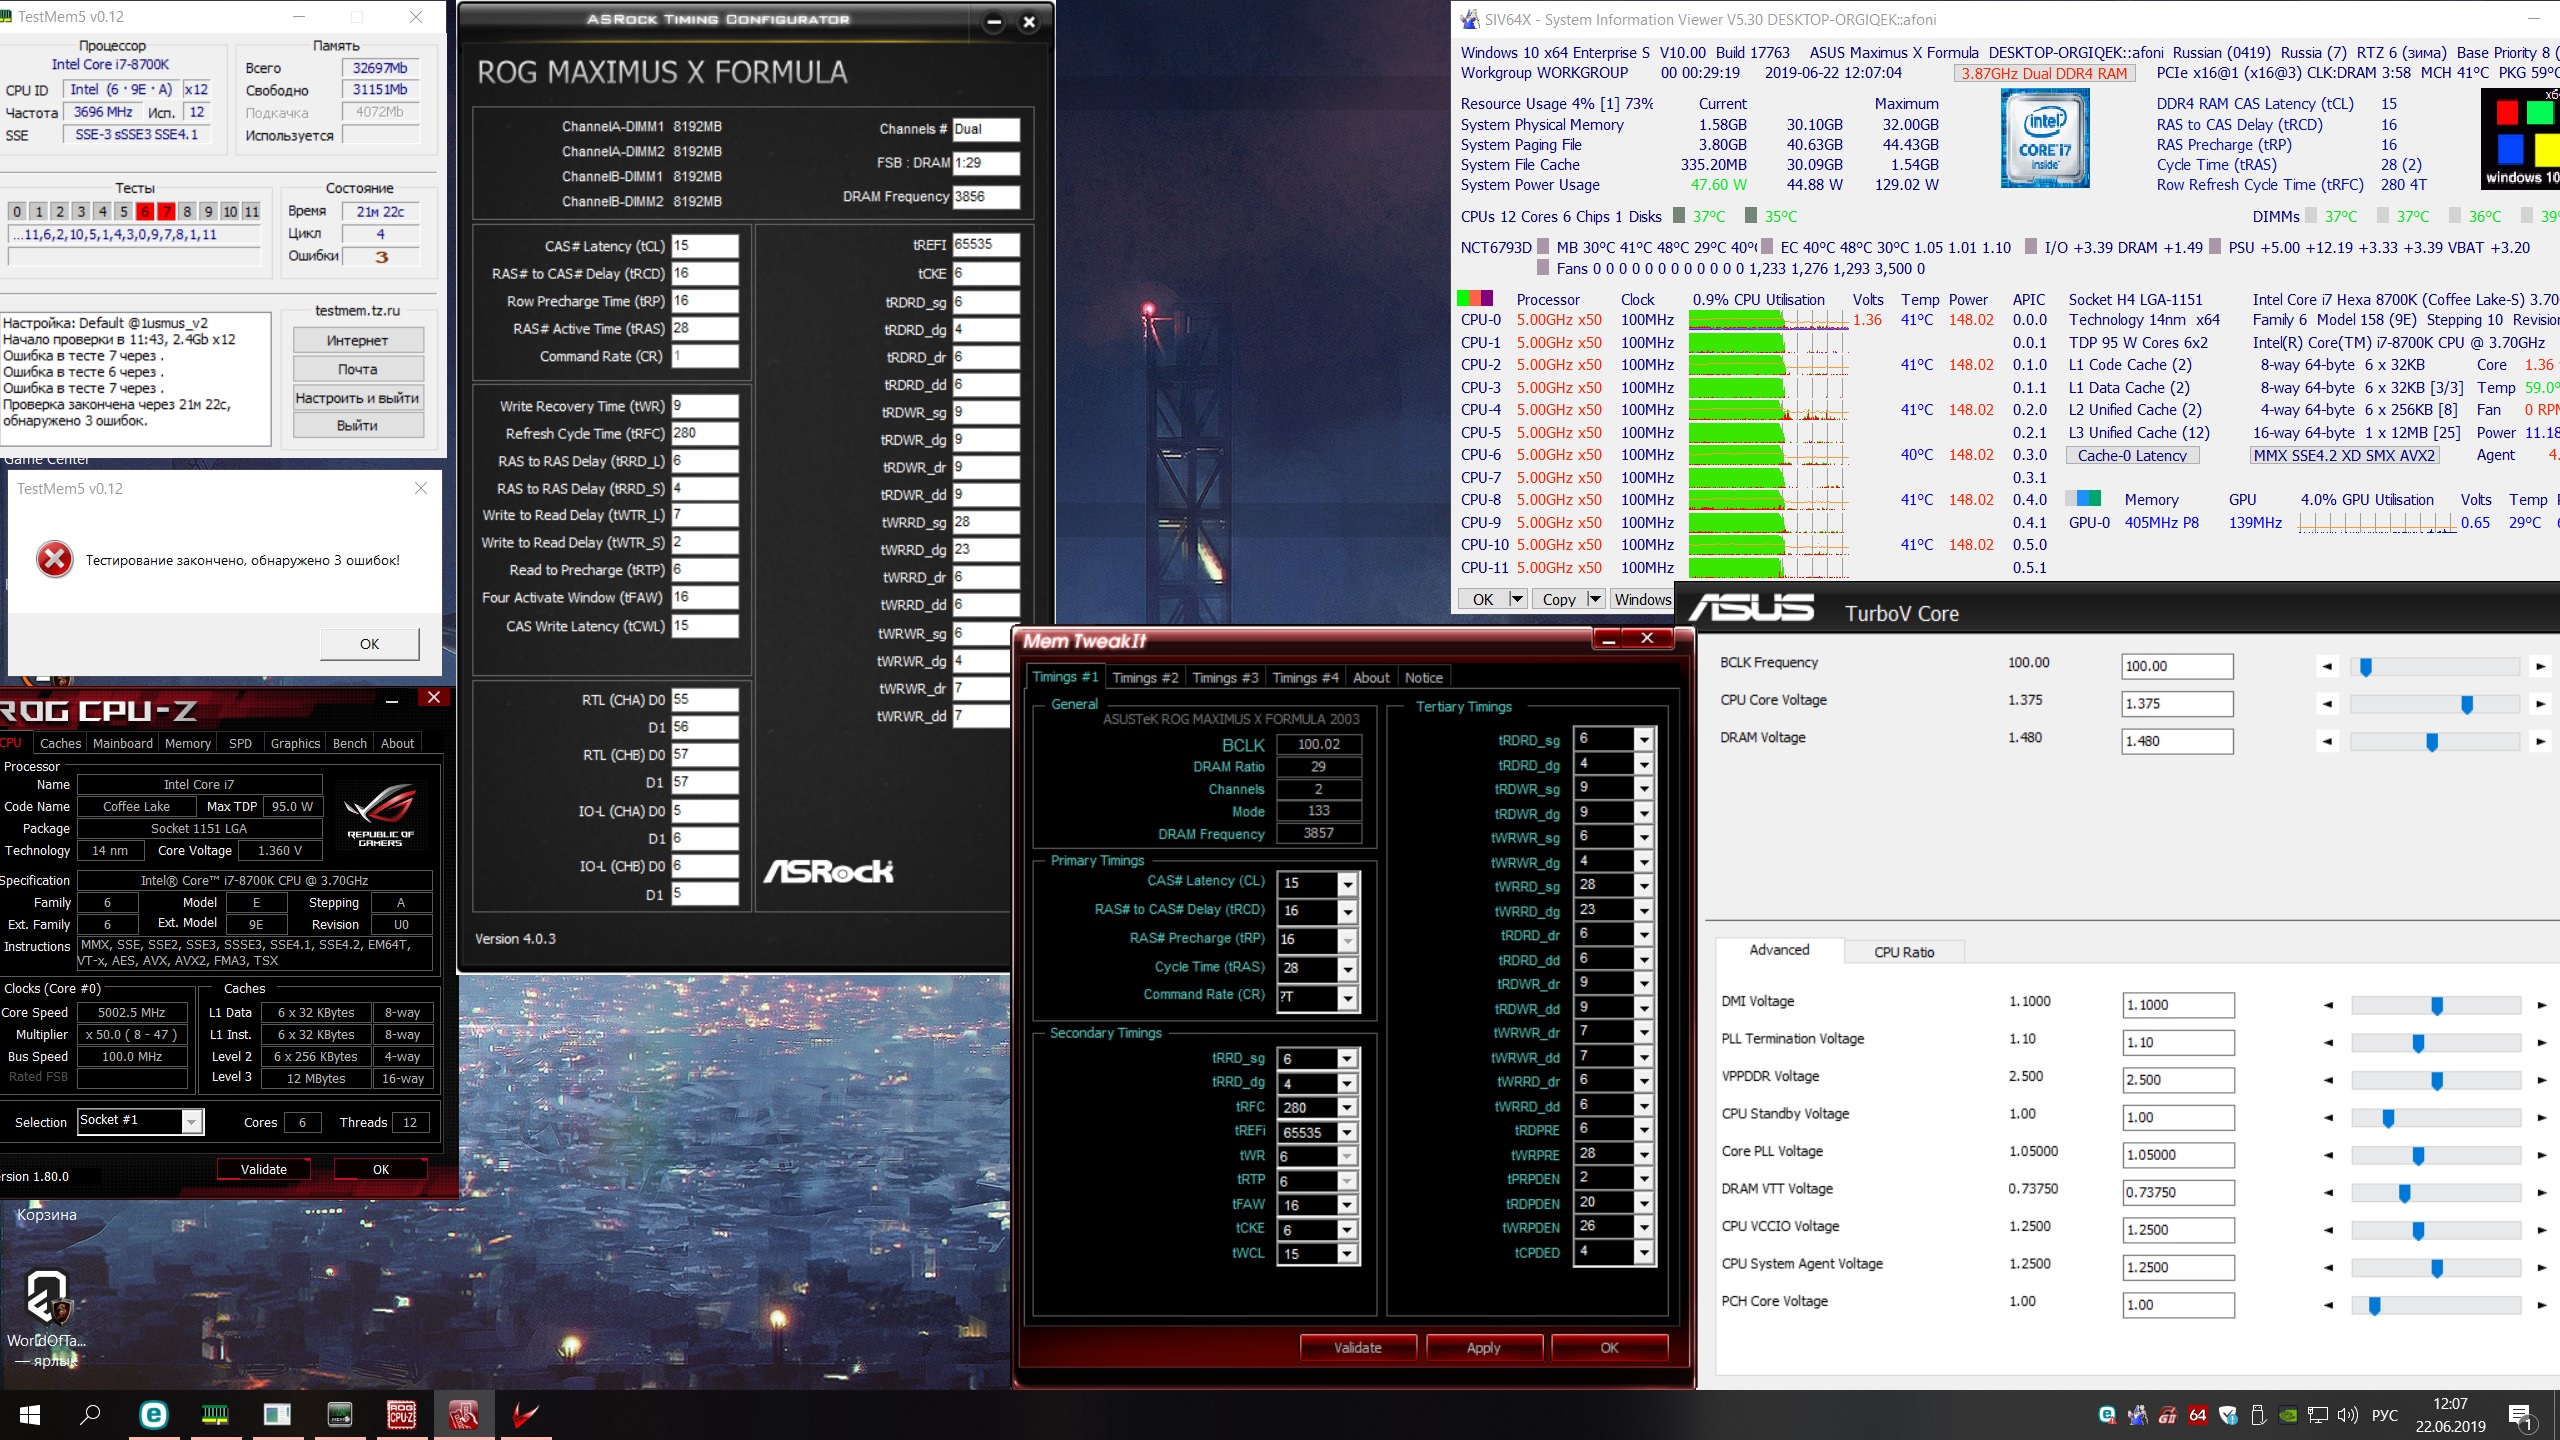Viewport: 2560px width, 1440px height.
Task: Switch to the Timings #2 tab
Action: (1144, 677)
